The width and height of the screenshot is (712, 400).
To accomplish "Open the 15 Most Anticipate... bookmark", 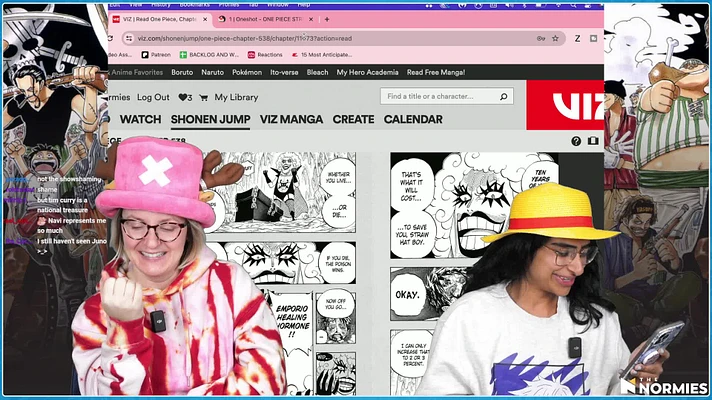I will 322,55.
